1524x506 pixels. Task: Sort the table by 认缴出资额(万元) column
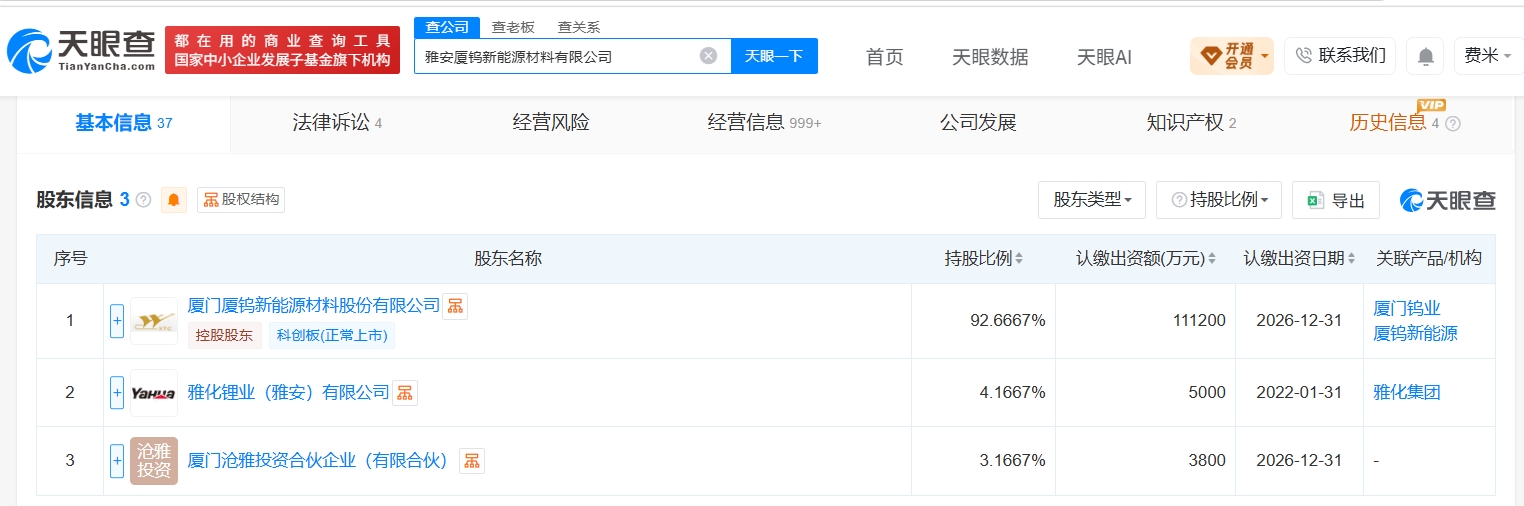click(x=1145, y=258)
